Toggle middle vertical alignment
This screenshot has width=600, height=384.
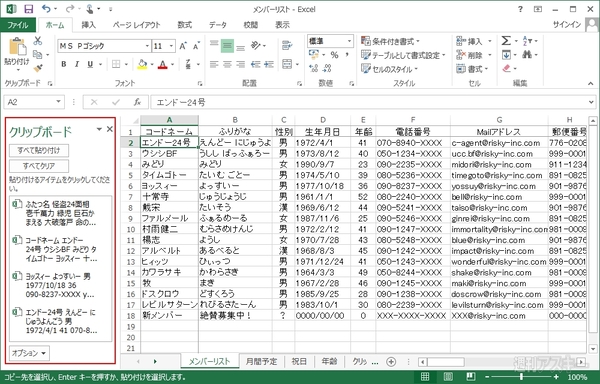(227, 46)
